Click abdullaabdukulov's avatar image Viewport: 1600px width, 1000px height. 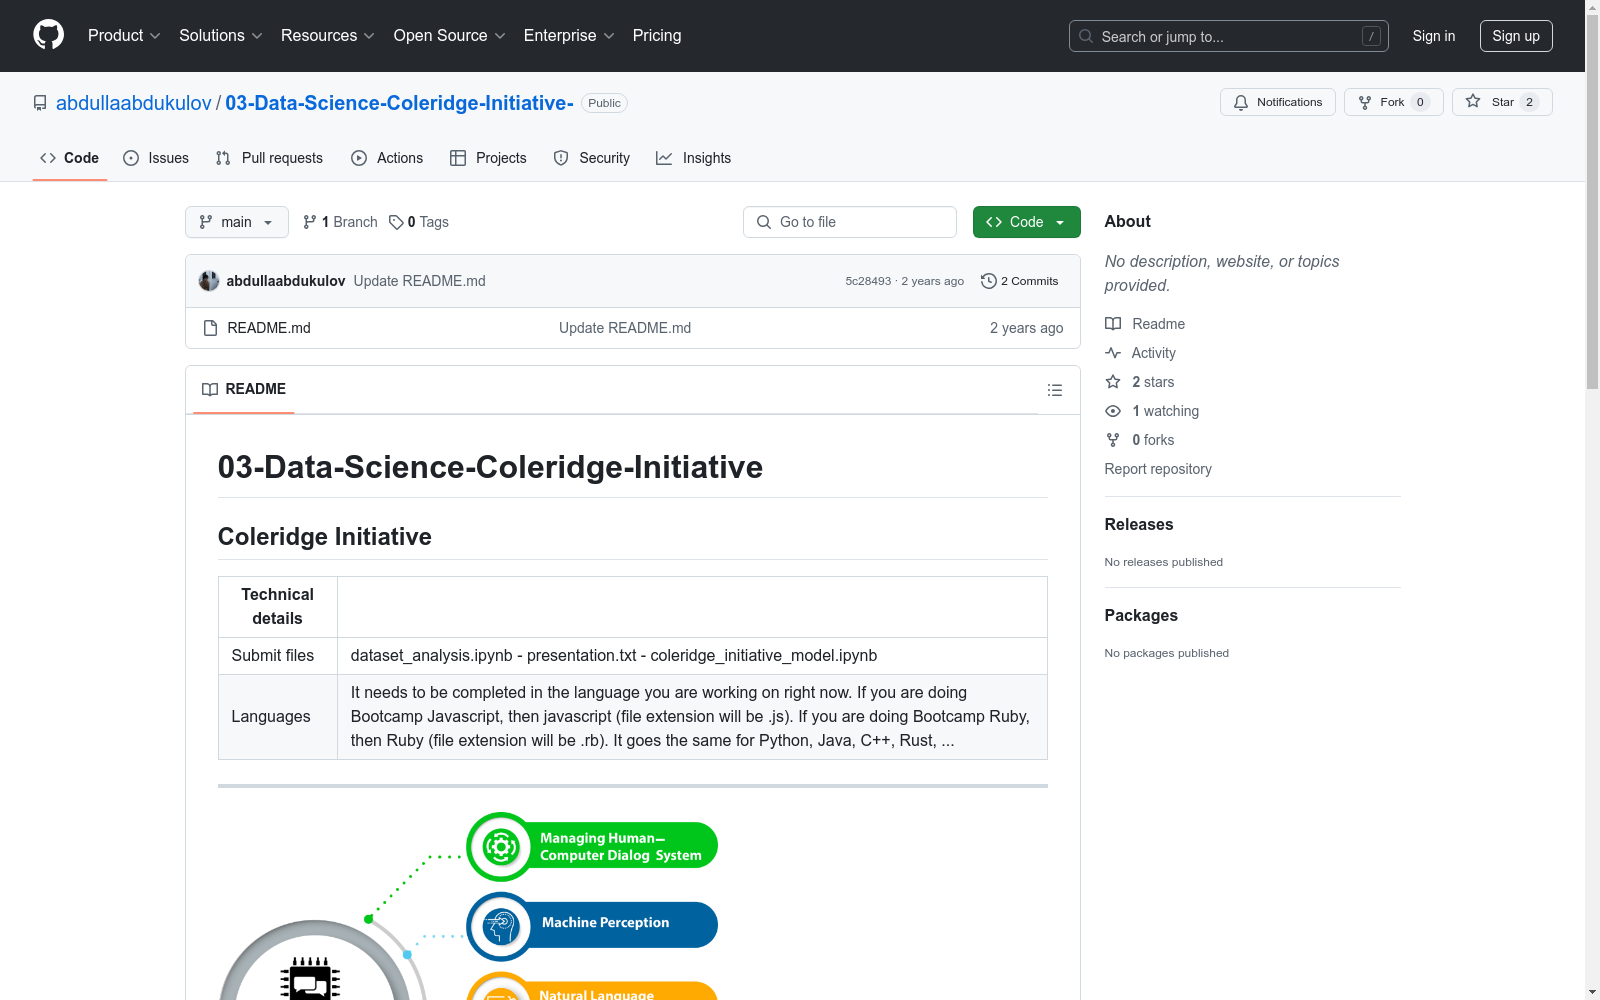[x=209, y=281]
